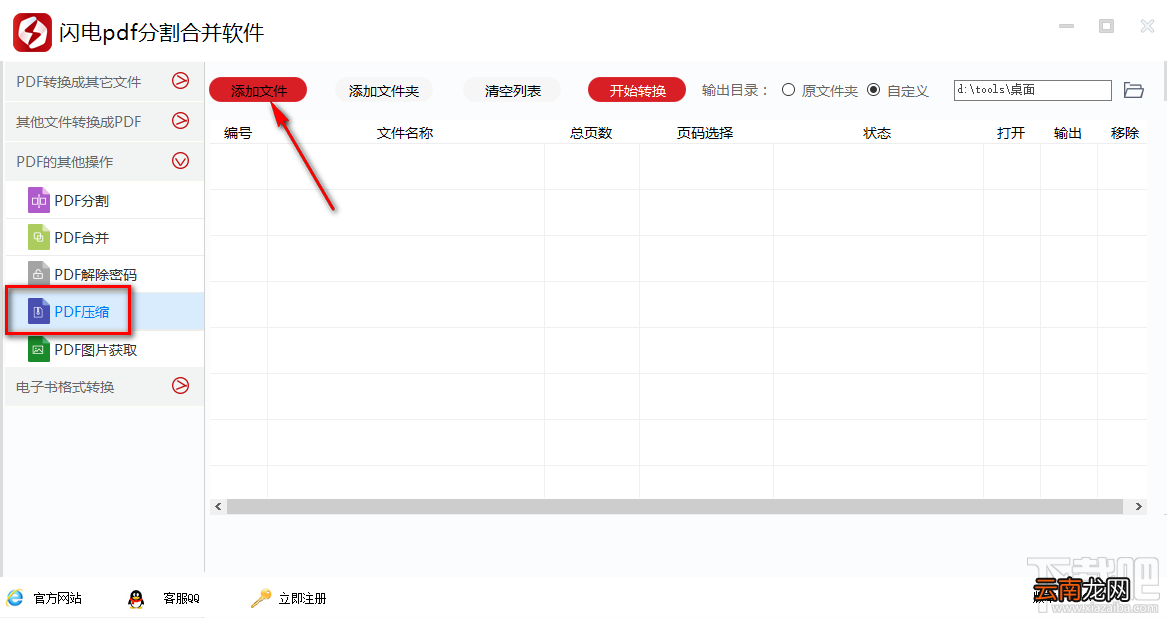Click the PDF合并 green icon
The height and width of the screenshot is (618, 1167).
[39, 238]
